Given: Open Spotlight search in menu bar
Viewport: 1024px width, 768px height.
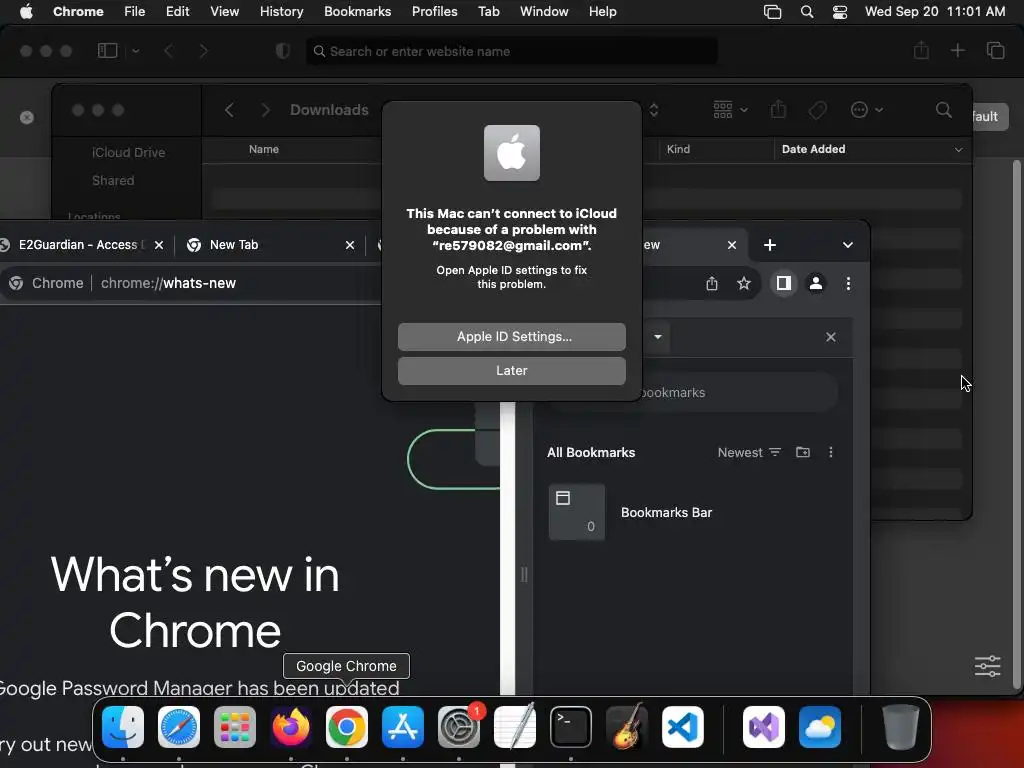Looking at the screenshot, I should click(x=807, y=12).
